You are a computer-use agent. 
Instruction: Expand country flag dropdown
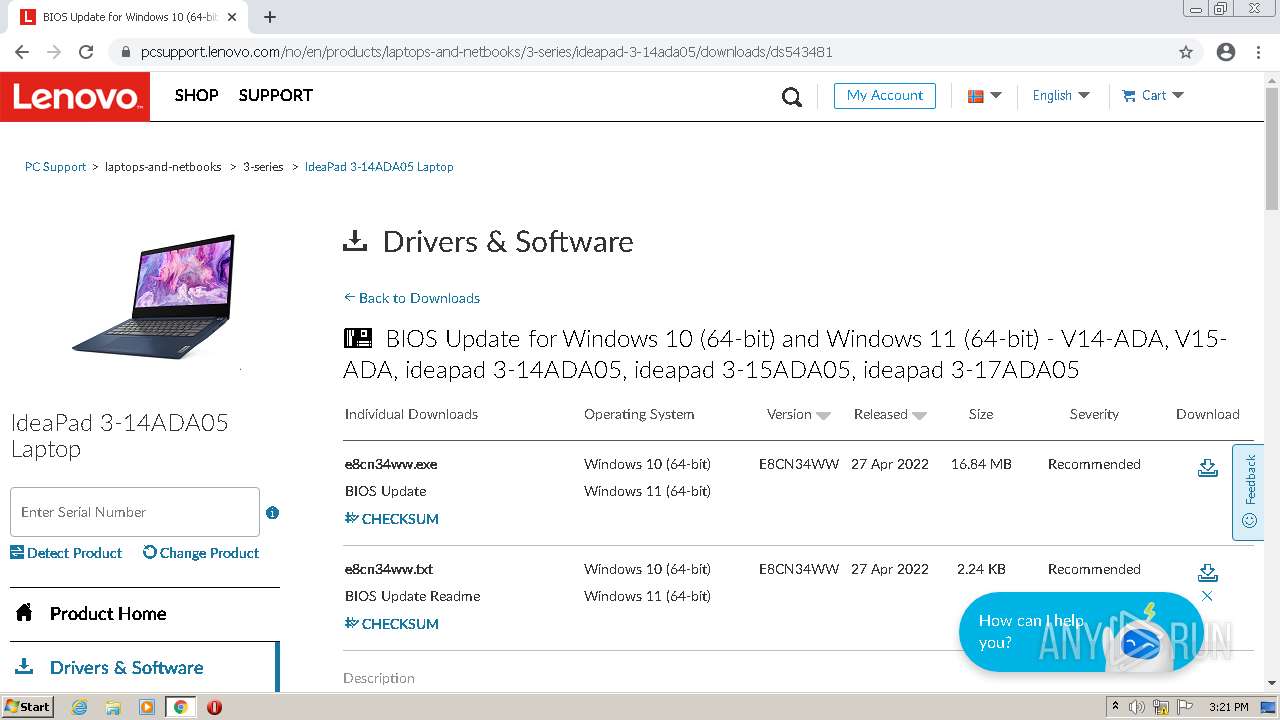point(985,96)
